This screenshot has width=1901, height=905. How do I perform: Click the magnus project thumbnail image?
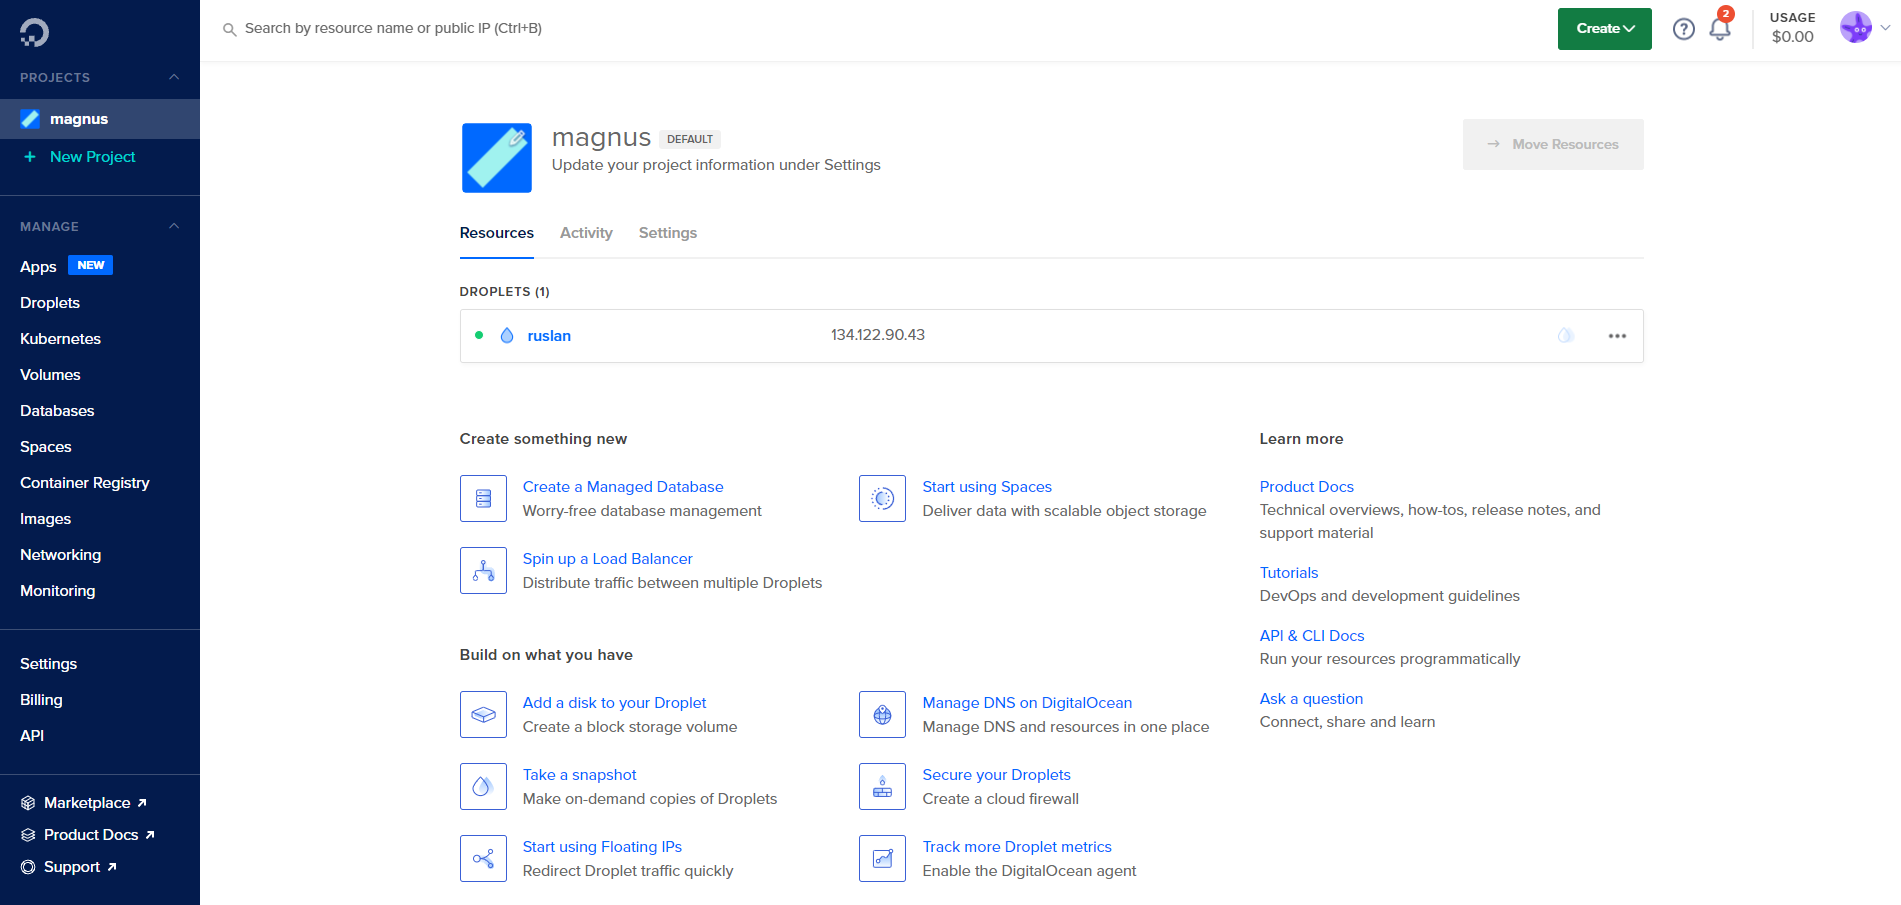coord(497,158)
